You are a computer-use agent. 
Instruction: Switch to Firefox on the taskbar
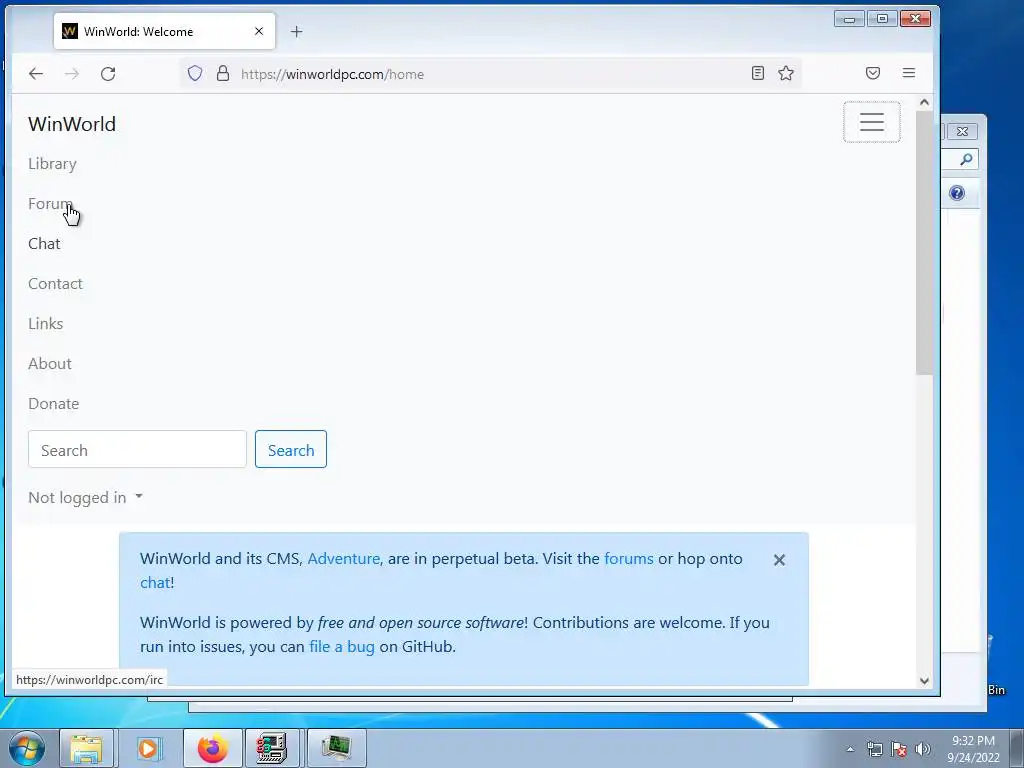click(x=213, y=748)
